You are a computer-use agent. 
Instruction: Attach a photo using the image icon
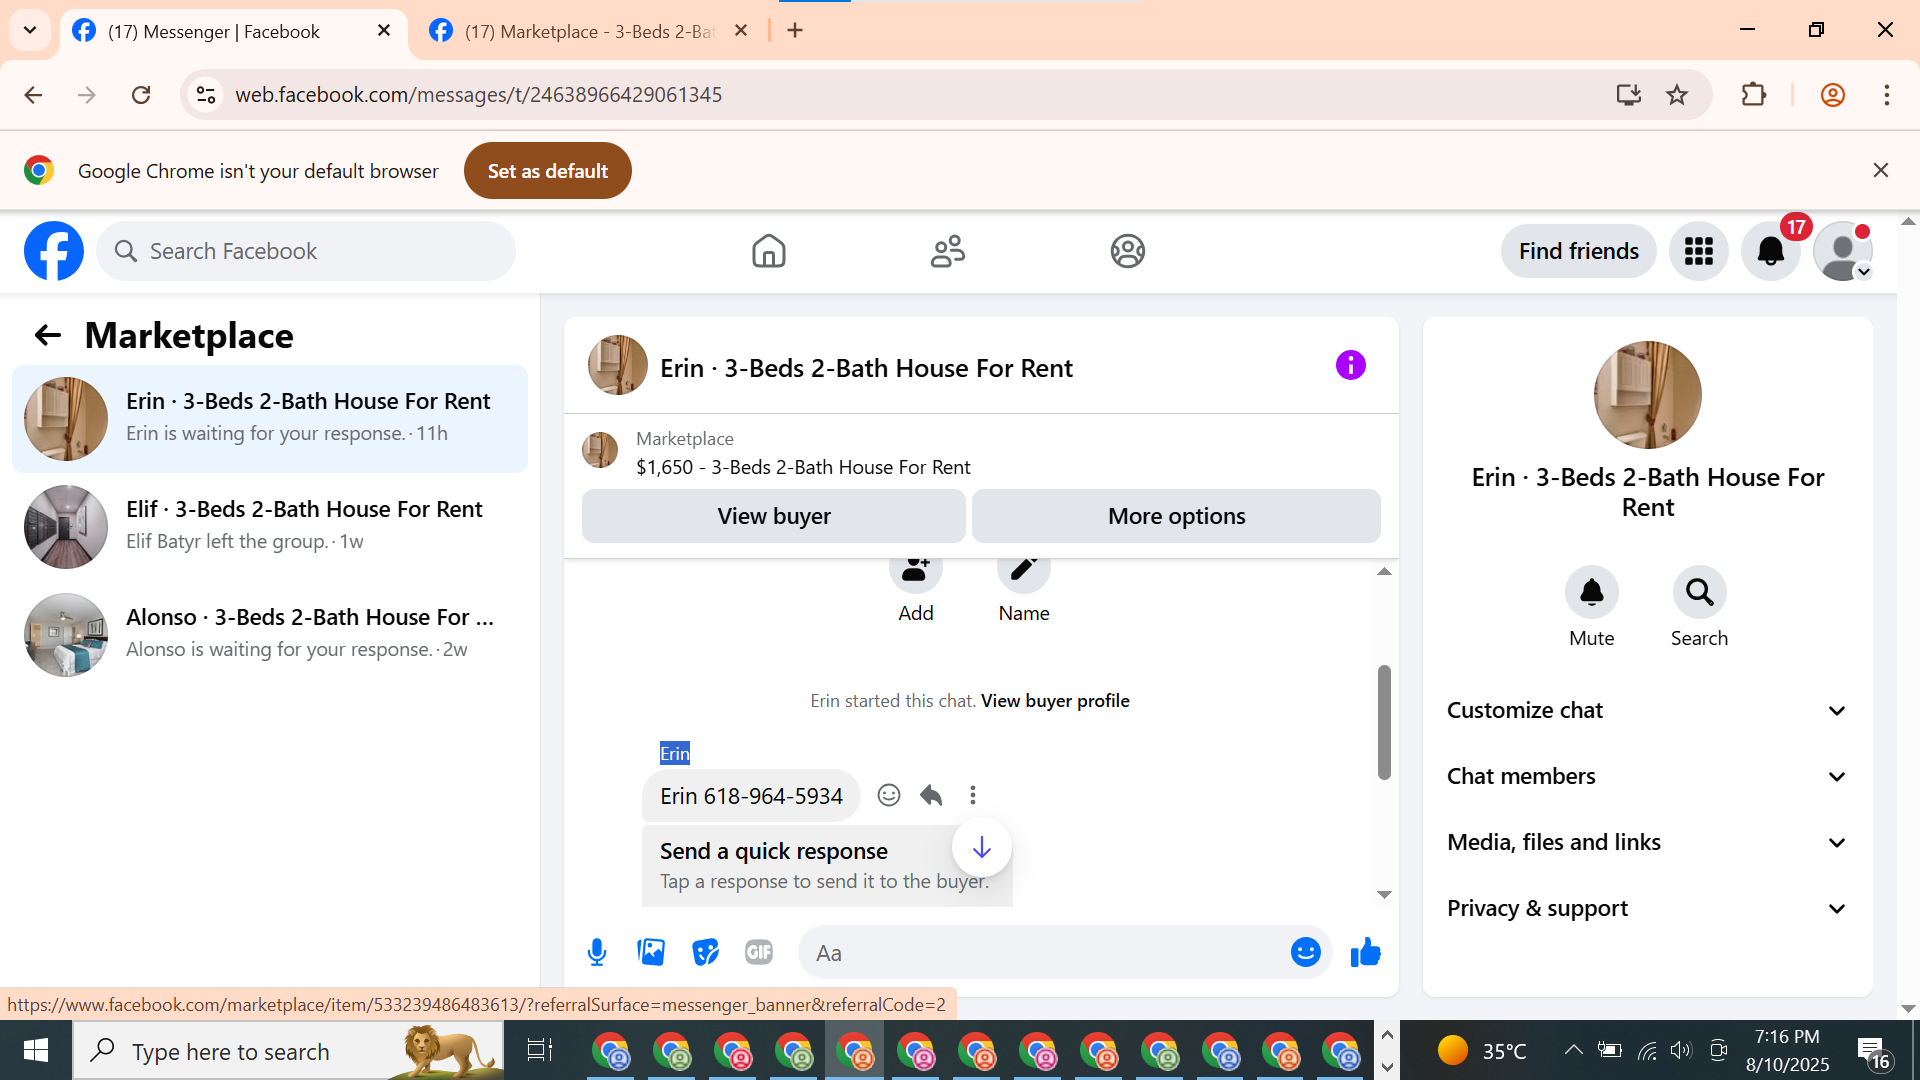click(651, 952)
